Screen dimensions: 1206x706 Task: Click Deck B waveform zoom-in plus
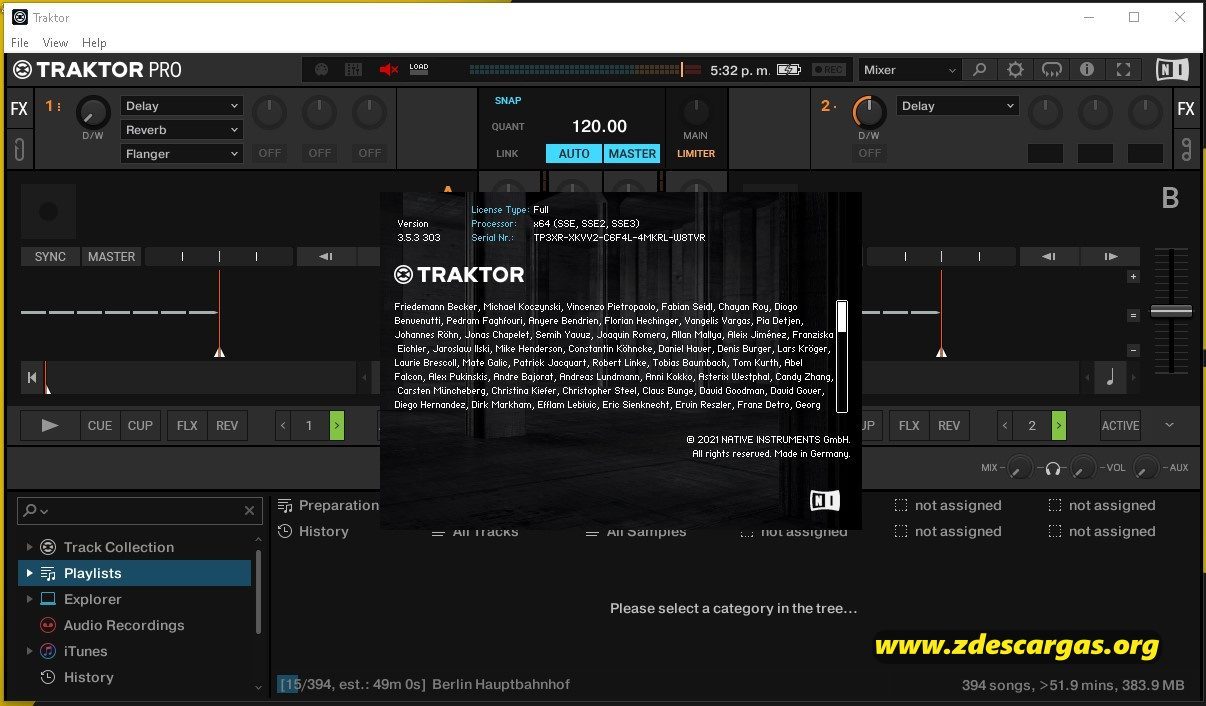1133,277
